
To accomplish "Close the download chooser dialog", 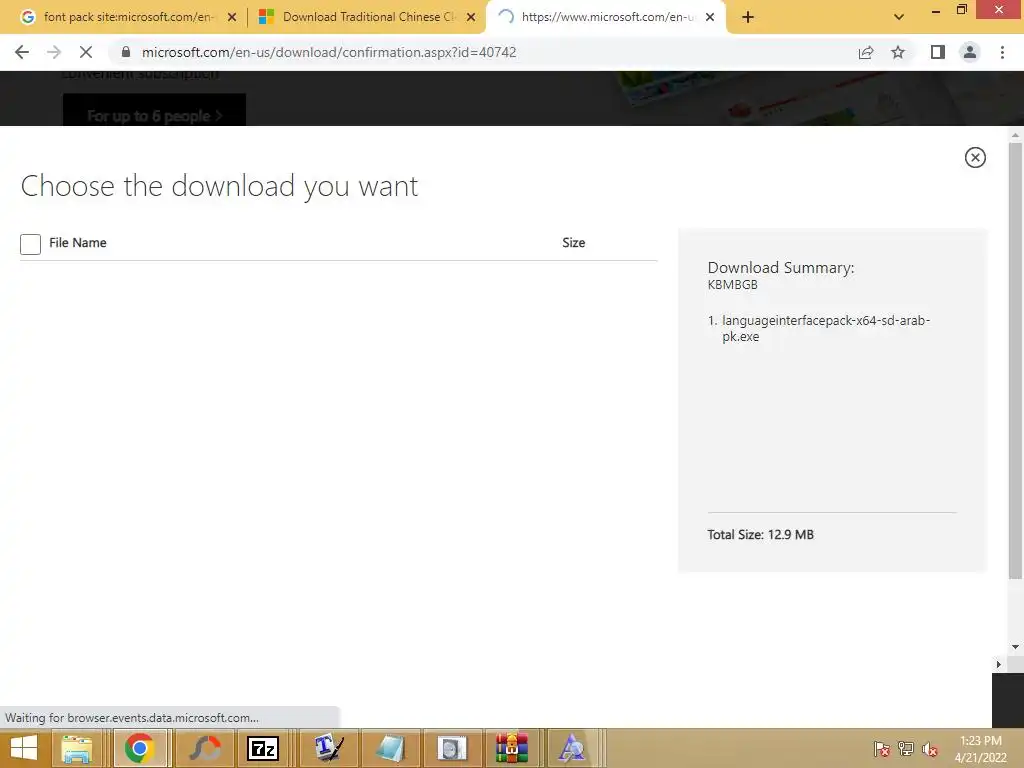I will point(975,157).
